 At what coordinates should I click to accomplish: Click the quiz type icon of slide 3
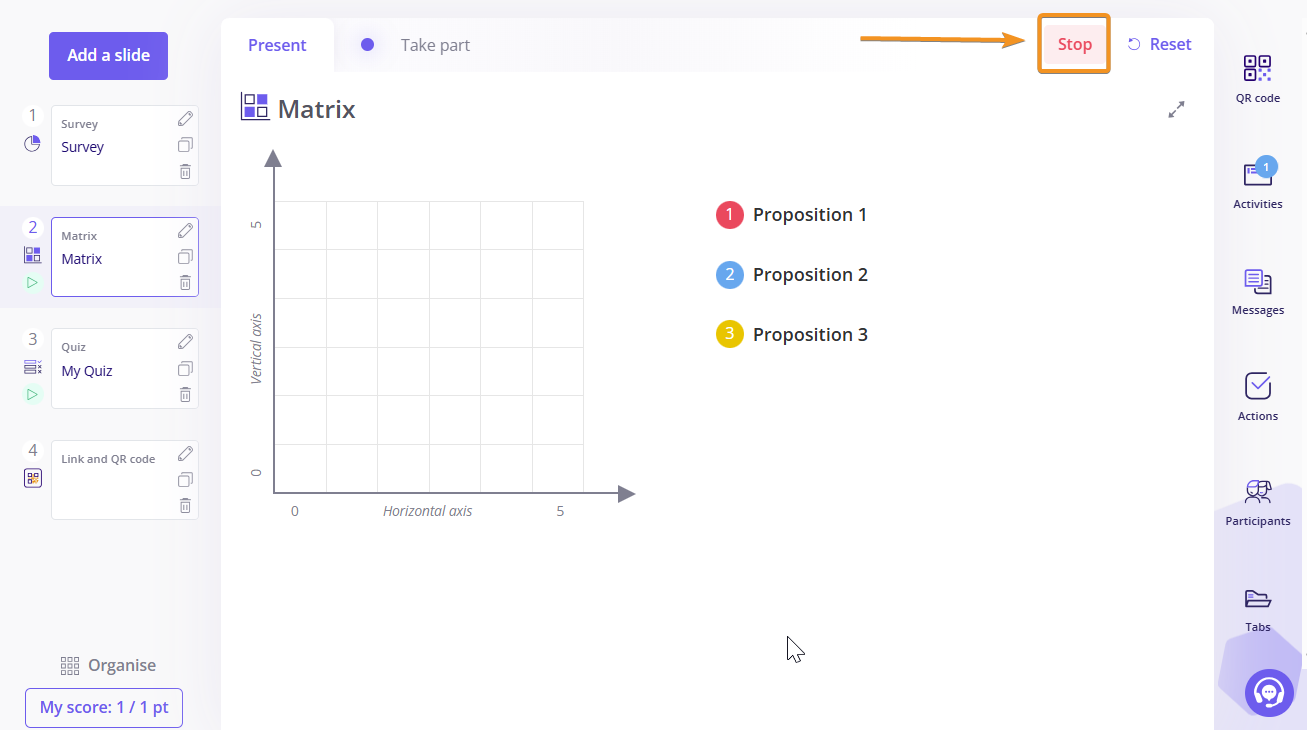pos(32,367)
